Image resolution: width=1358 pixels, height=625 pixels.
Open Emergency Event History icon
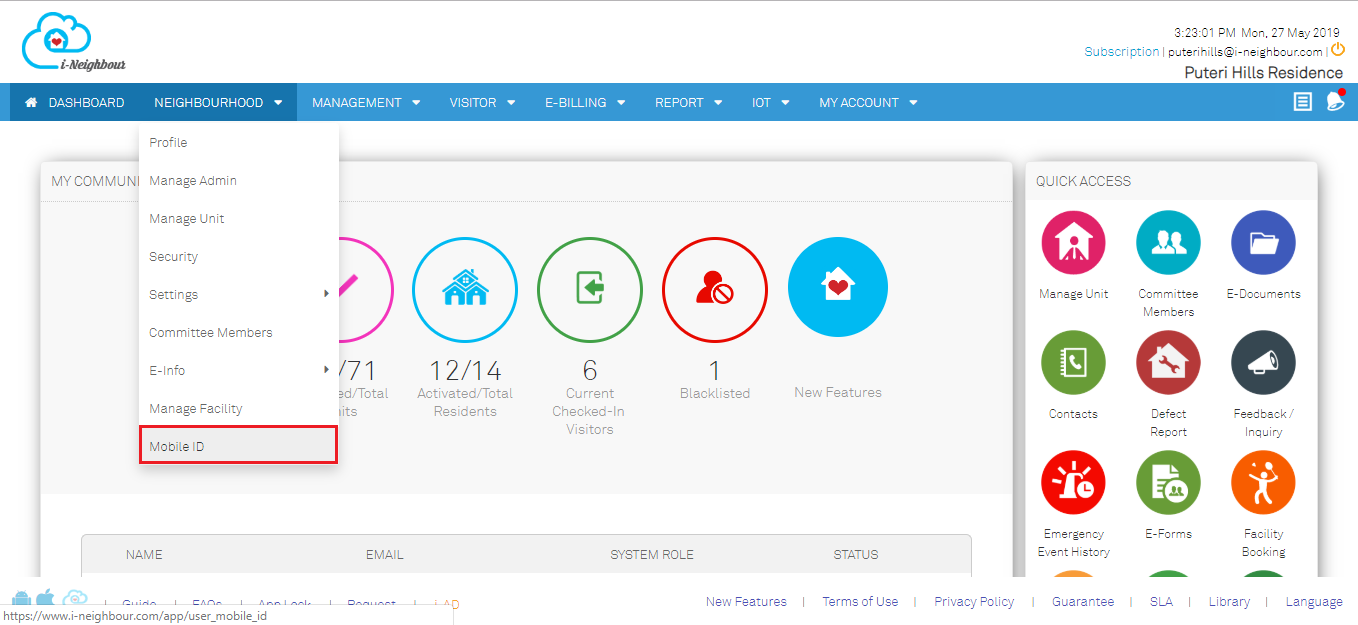[x=1073, y=482]
